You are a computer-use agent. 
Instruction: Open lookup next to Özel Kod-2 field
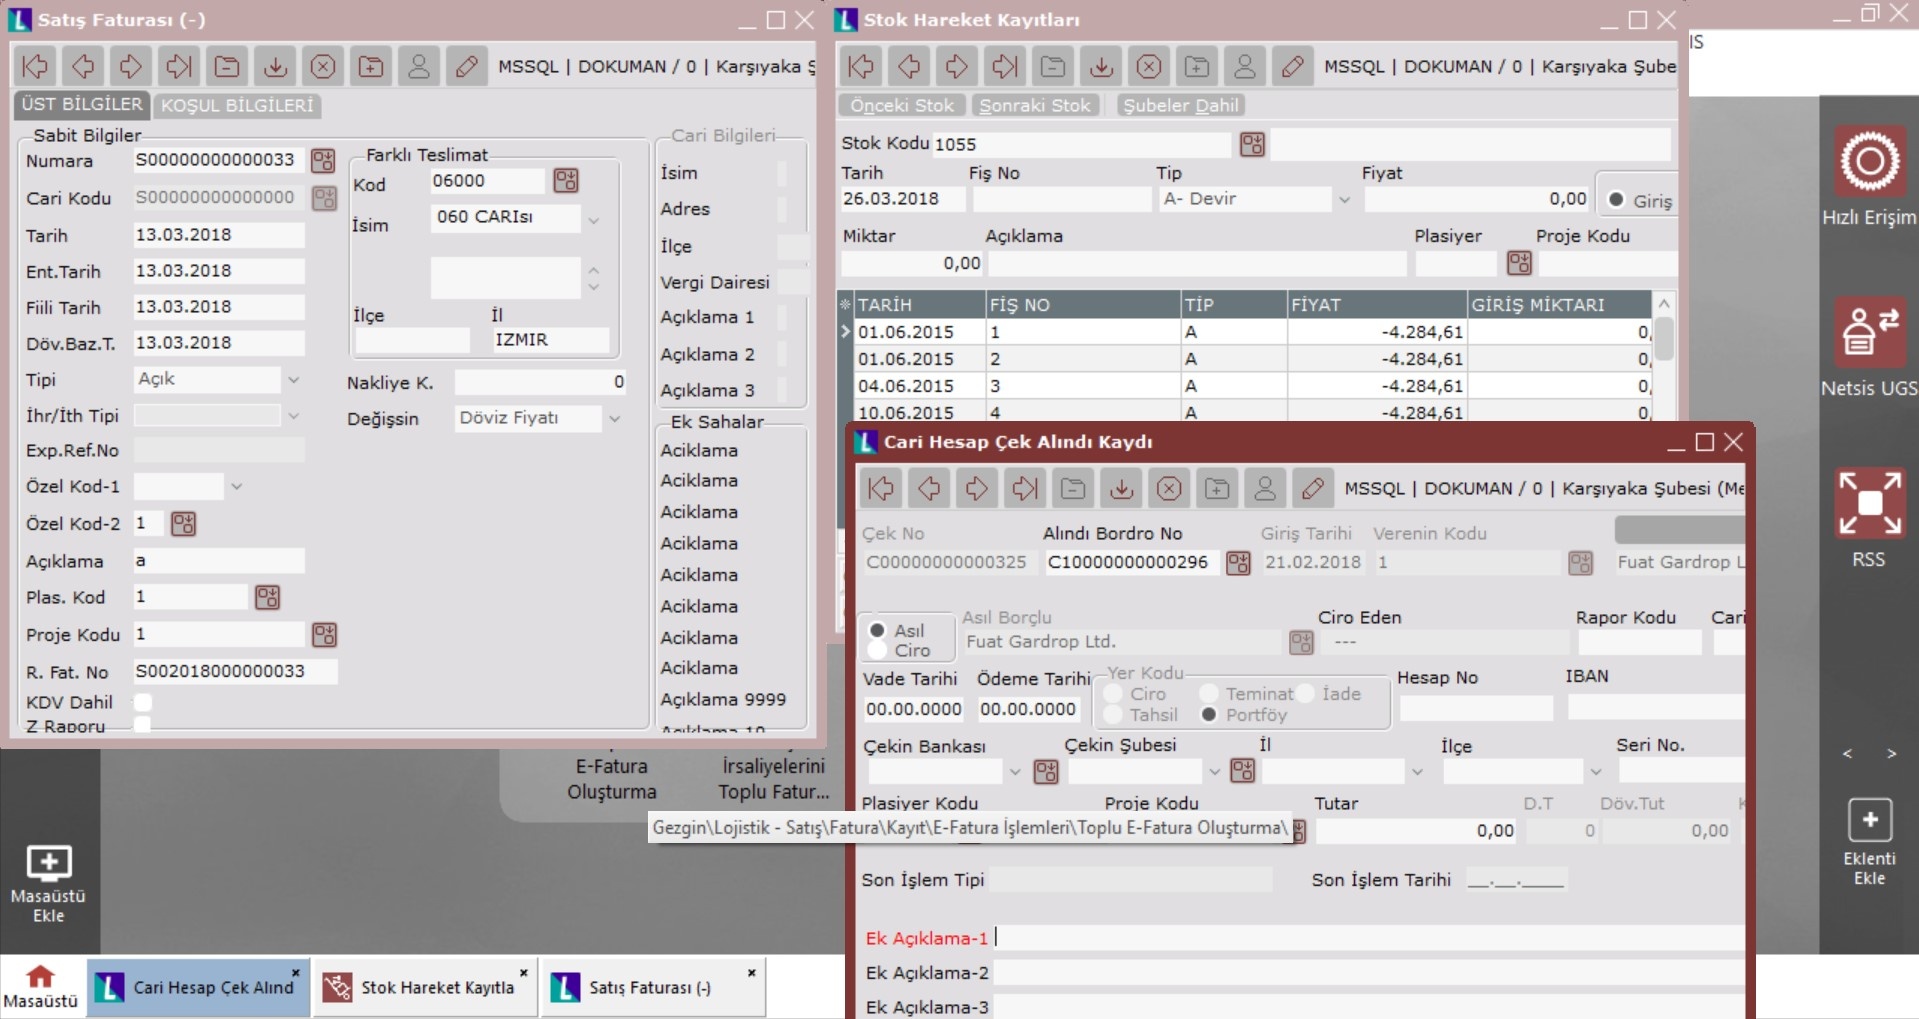tap(184, 523)
